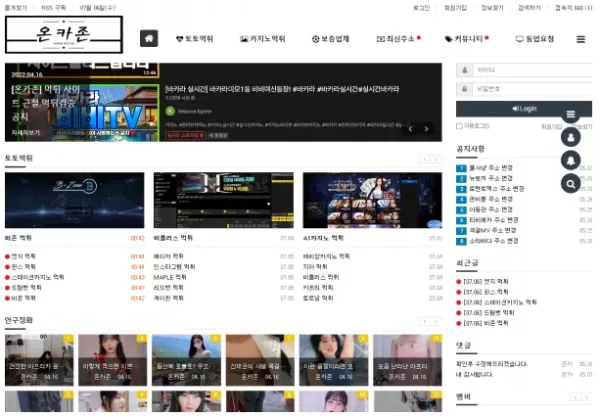Open [07.06] 스테이션카지노 먹튀 in 최근글
The image size is (600, 416).
[x=500, y=302]
